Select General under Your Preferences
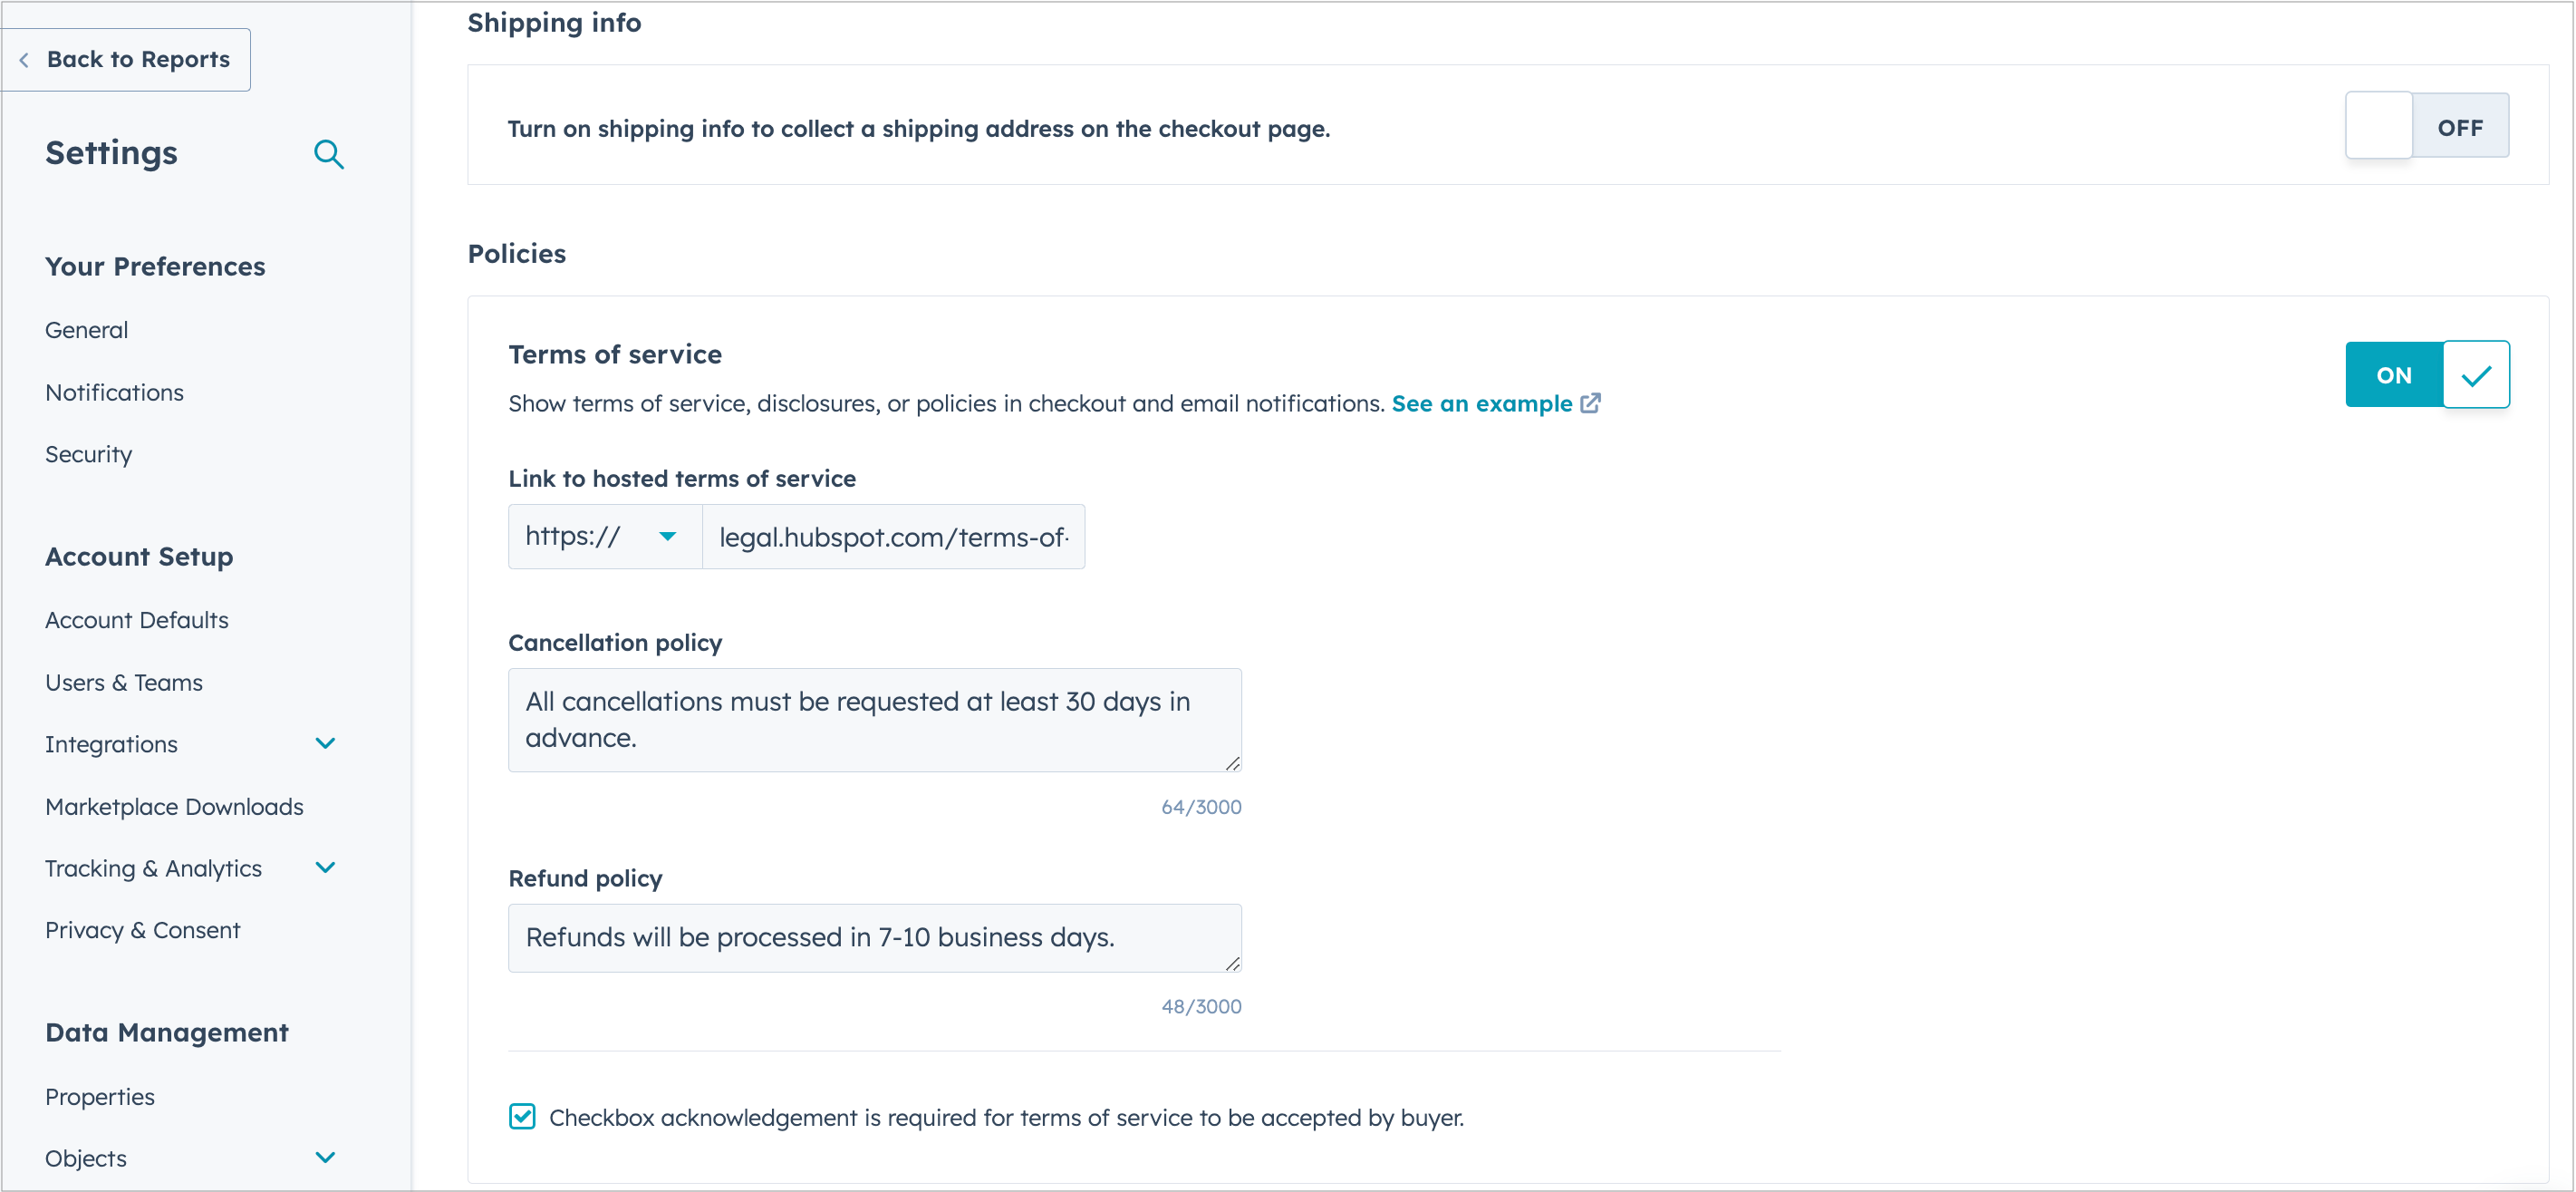The height and width of the screenshot is (1192, 2576). coord(86,329)
